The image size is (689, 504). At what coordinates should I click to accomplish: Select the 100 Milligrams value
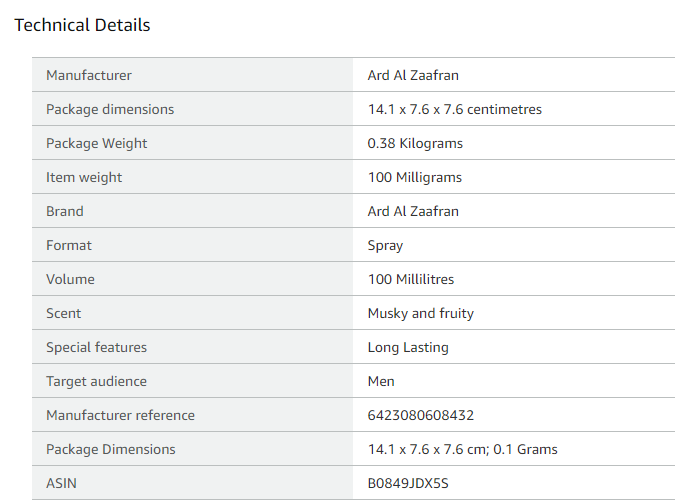414,177
